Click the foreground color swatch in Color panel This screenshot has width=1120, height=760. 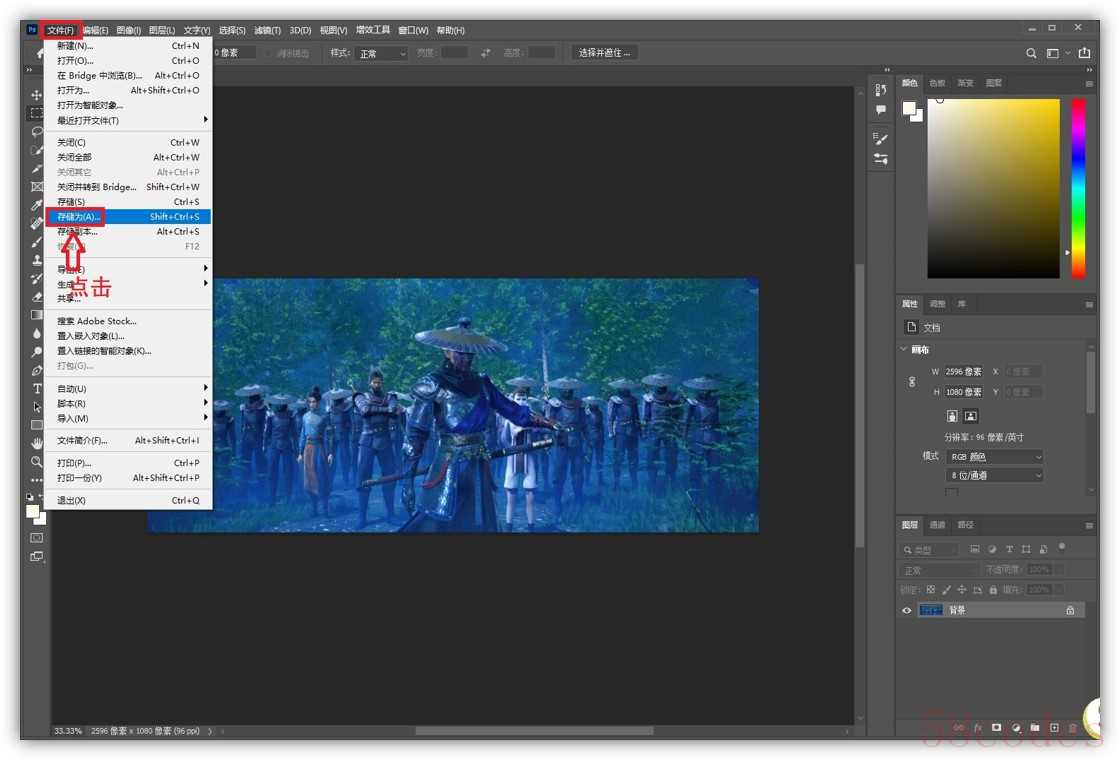tap(909, 108)
